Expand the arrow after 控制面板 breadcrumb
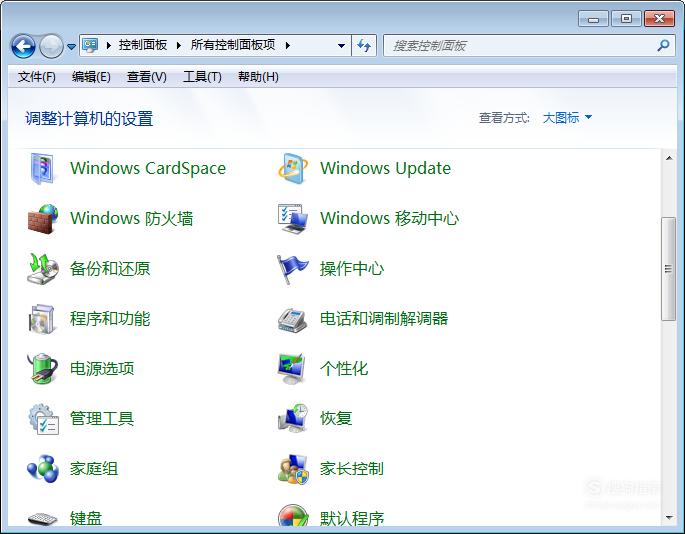 tap(179, 45)
